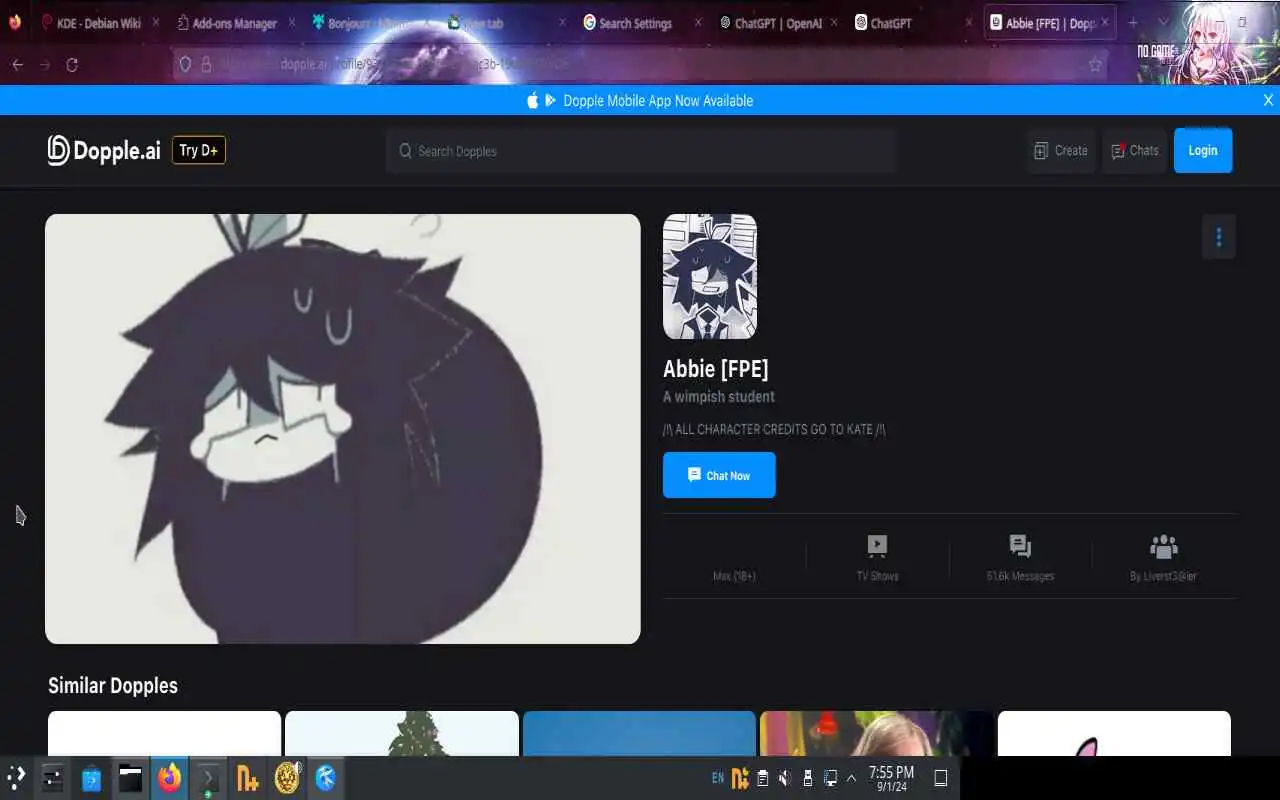Click the Abbie [FPE] title text
This screenshot has height=800, width=1280.
pos(716,368)
